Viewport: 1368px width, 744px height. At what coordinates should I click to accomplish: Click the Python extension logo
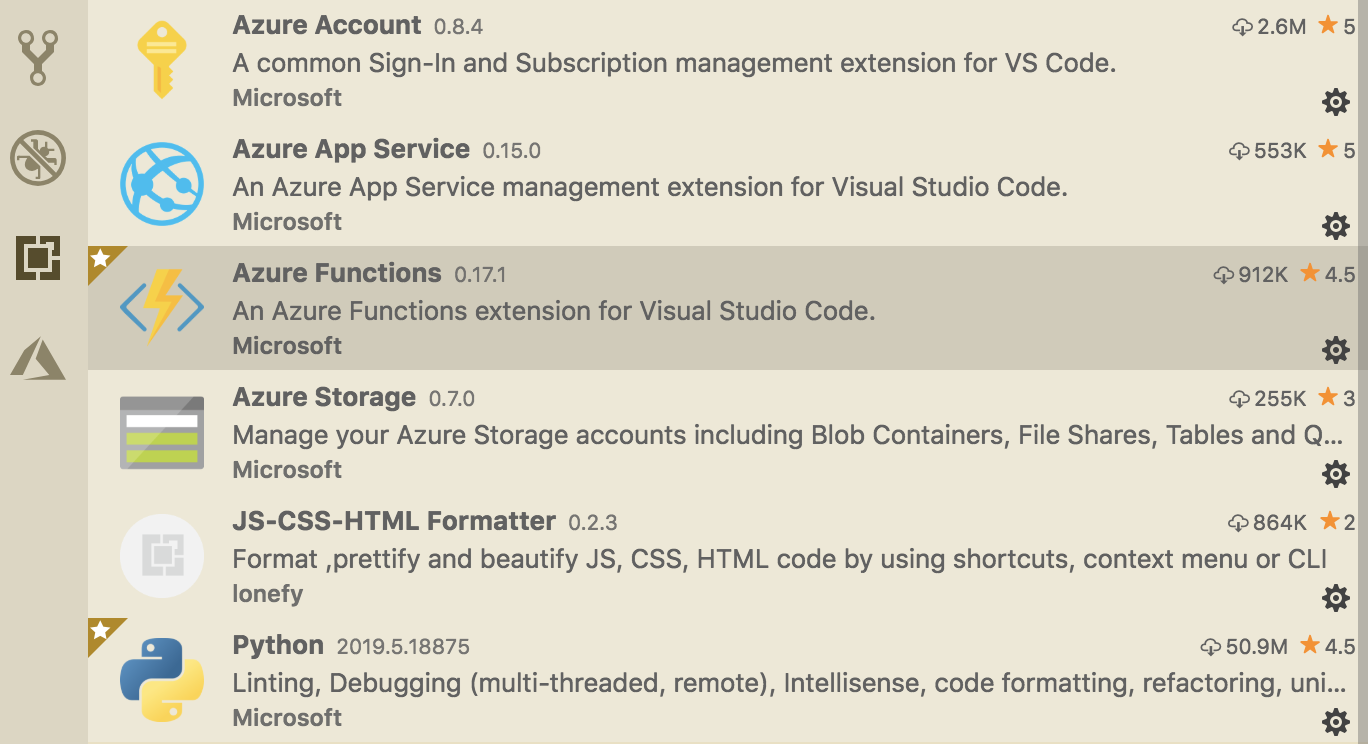point(162,680)
